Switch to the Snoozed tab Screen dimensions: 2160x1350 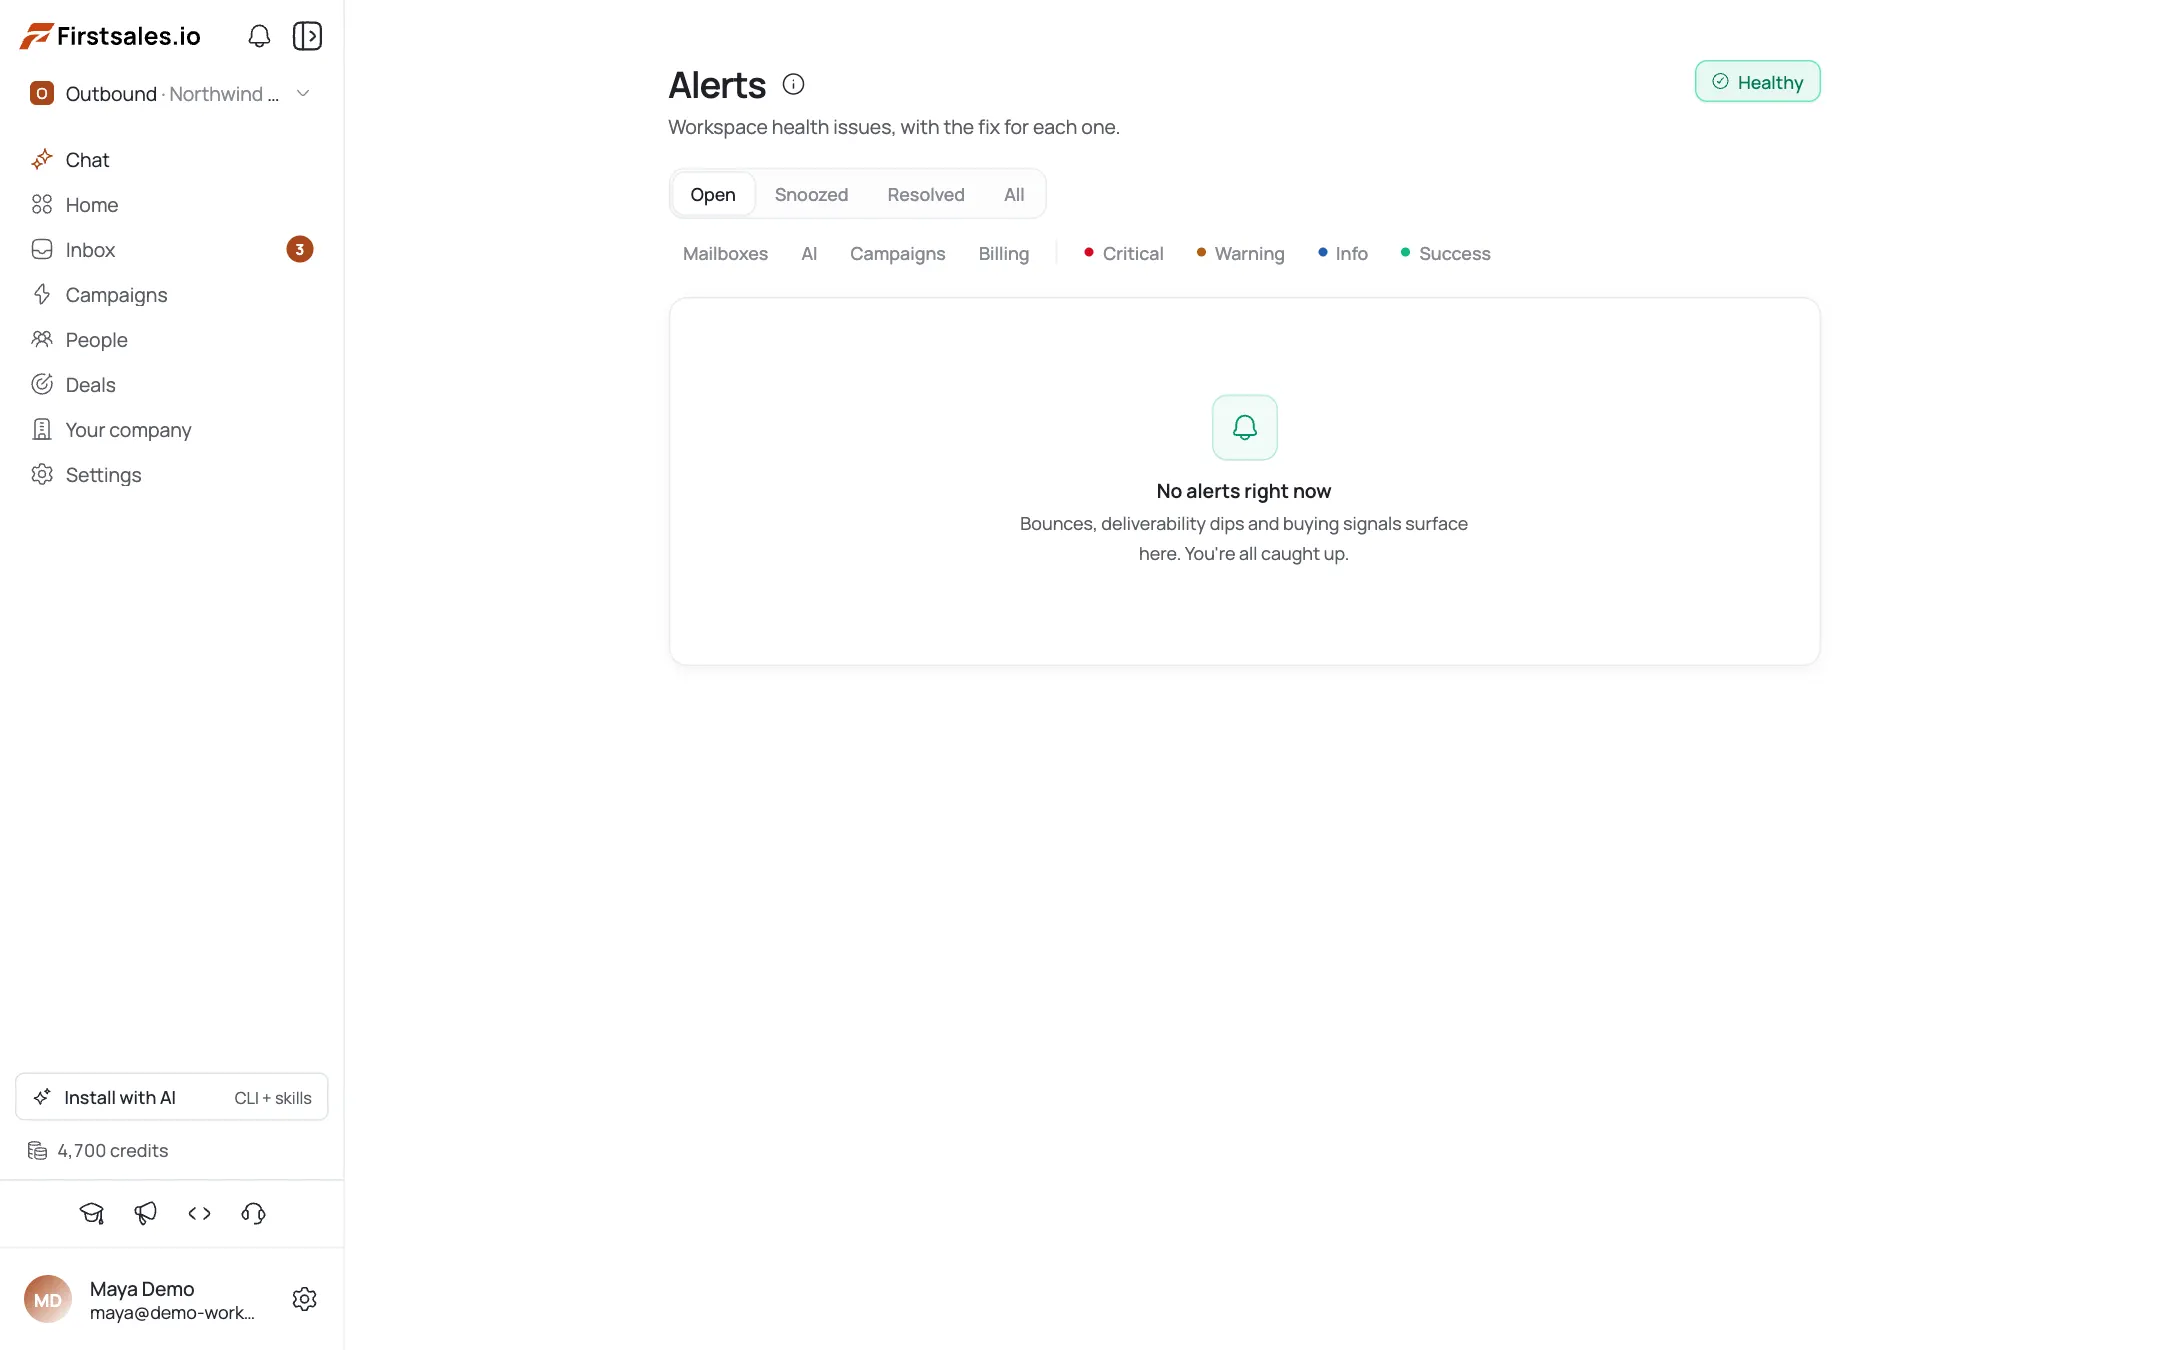point(811,194)
